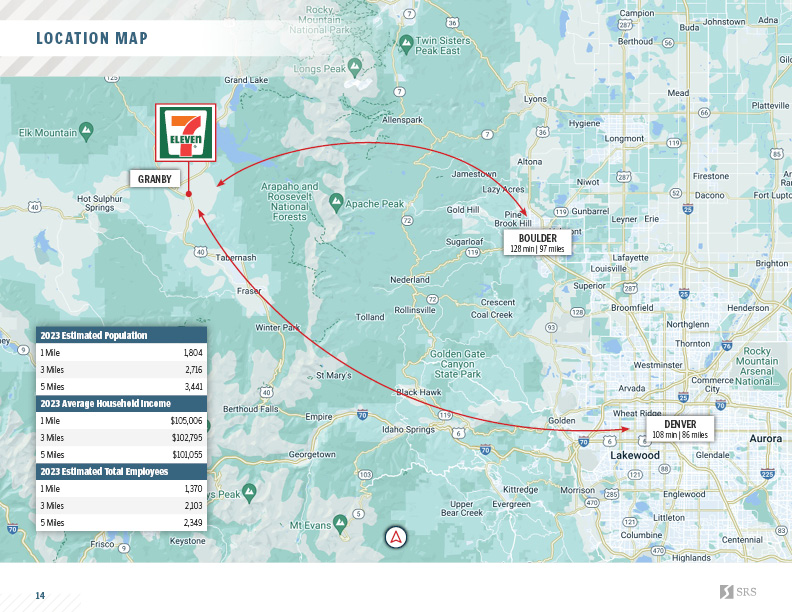Click the Berthoud Falls map label
The width and height of the screenshot is (792, 612).
[x=251, y=409]
